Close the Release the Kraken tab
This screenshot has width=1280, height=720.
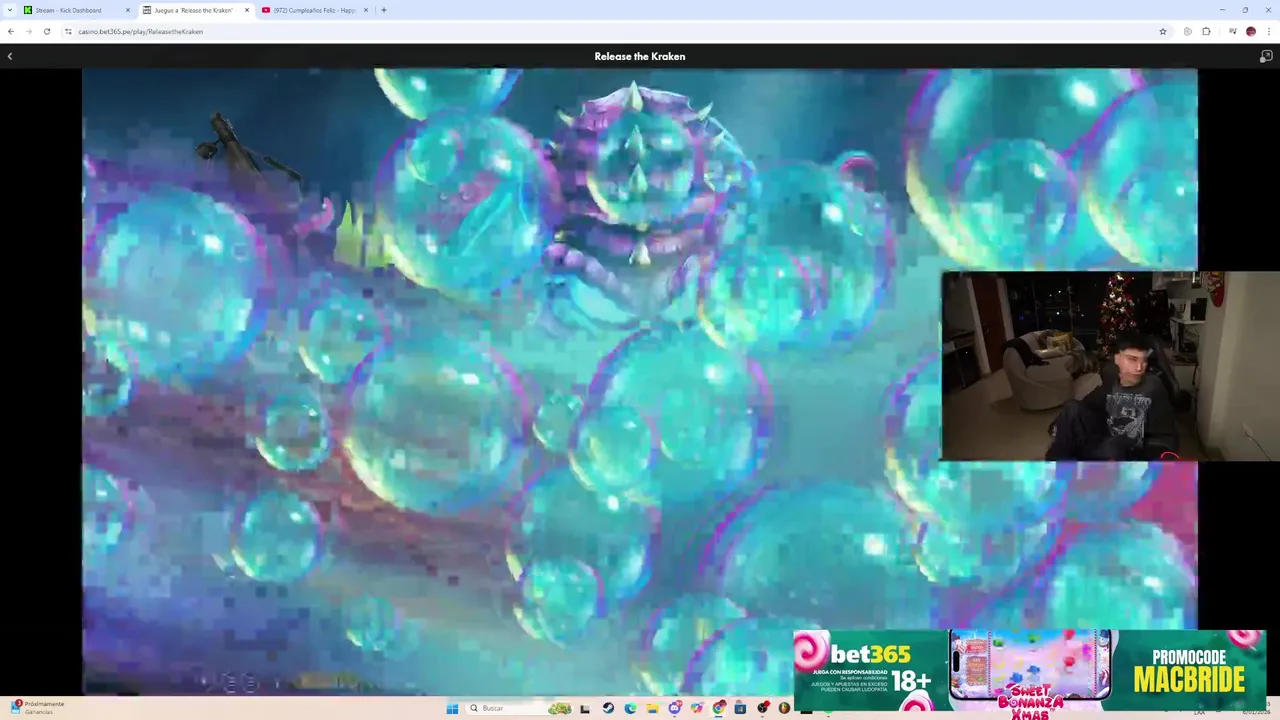point(247,10)
